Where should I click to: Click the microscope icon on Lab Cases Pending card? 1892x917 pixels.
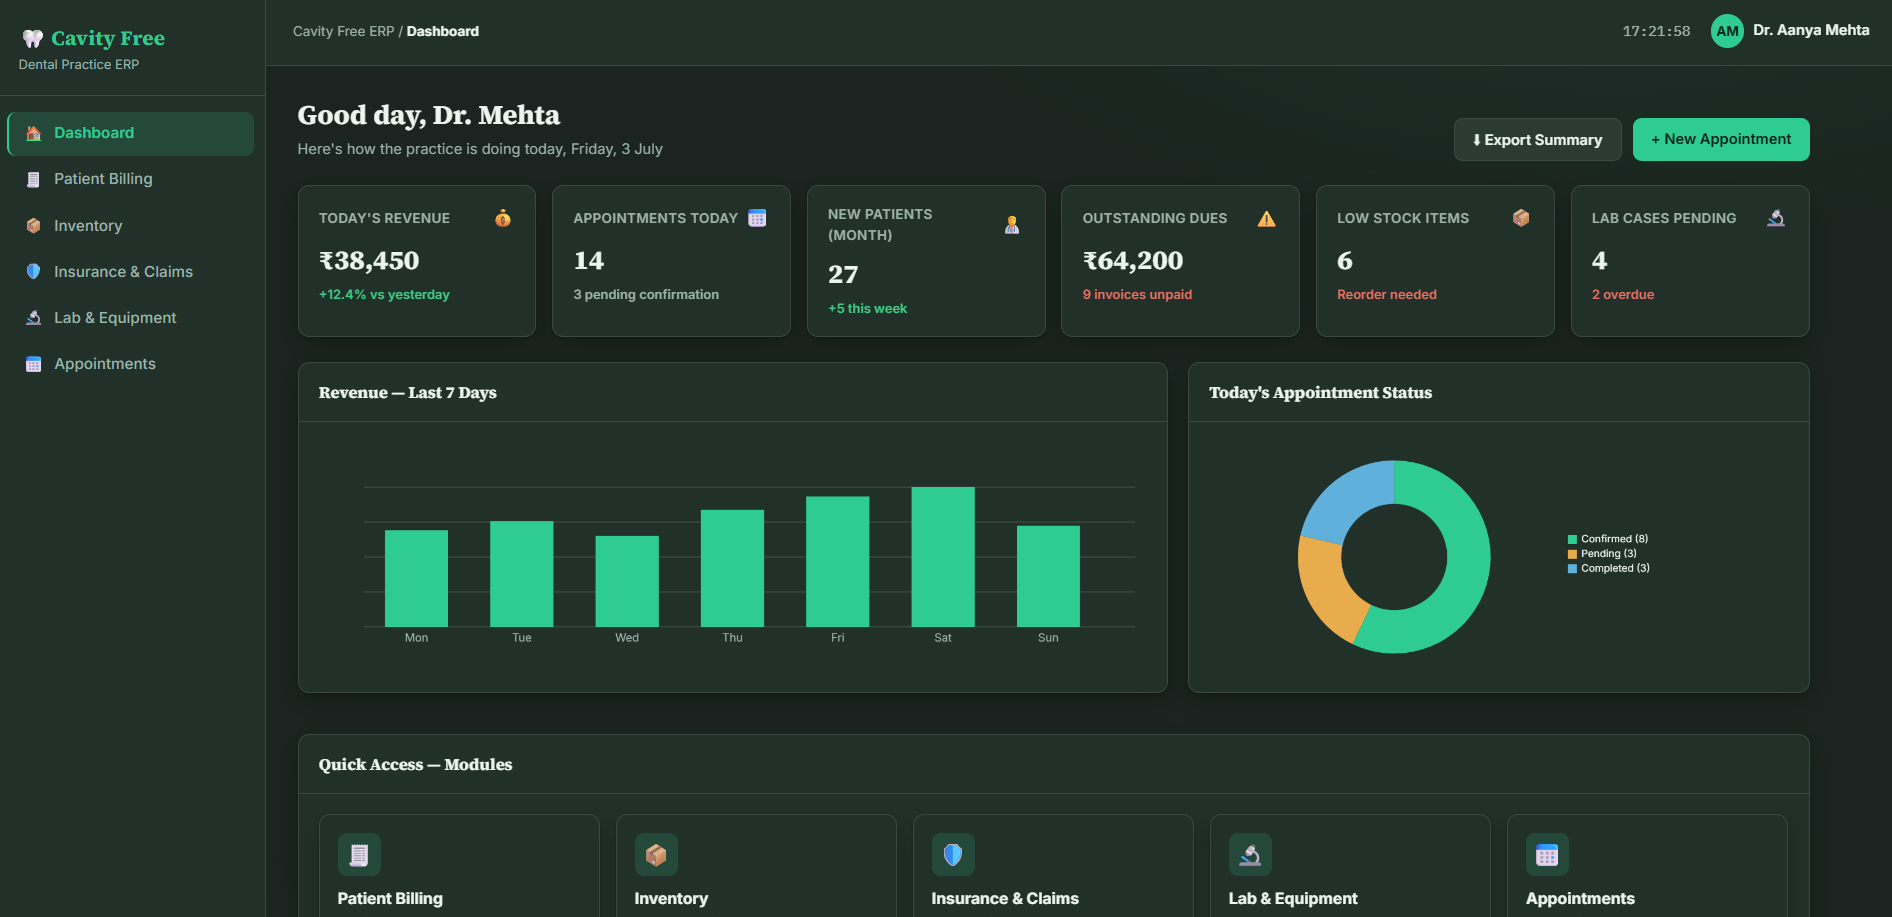click(x=1776, y=218)
